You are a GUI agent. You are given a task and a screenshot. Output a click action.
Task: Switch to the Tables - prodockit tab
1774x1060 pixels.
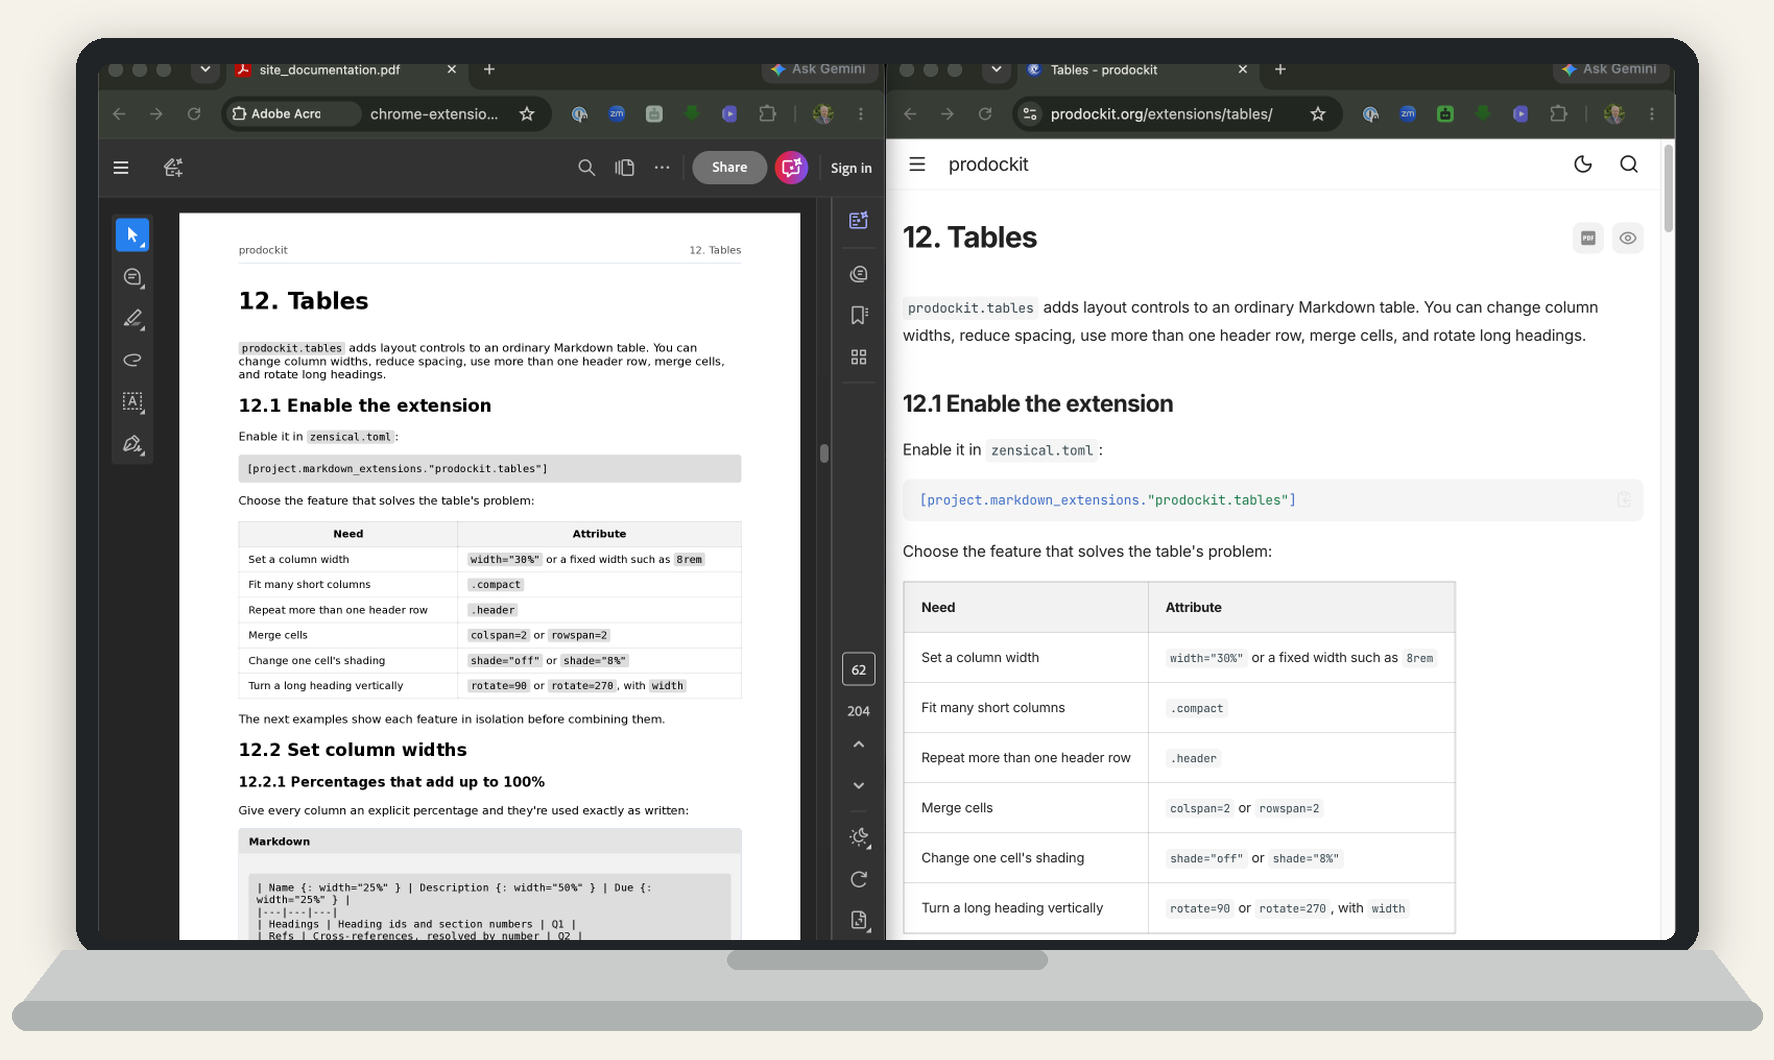coord(1104,70)
